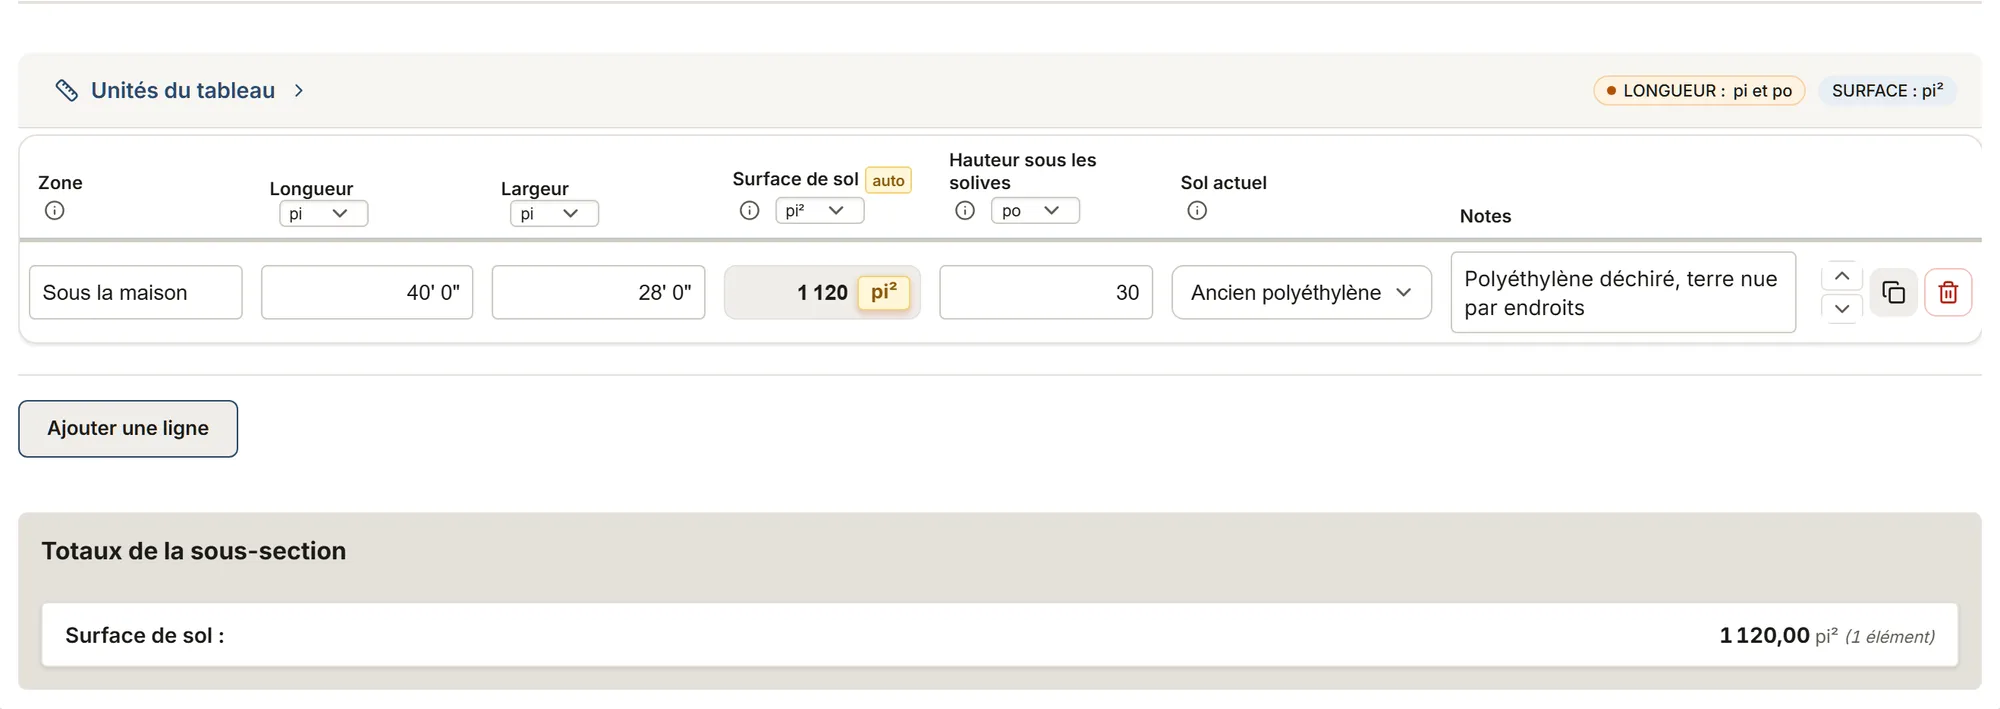Open the Surface de sol unit dropdown
Image resolution: width=2000 pixels, height=709 pixels.
(819, 210)
